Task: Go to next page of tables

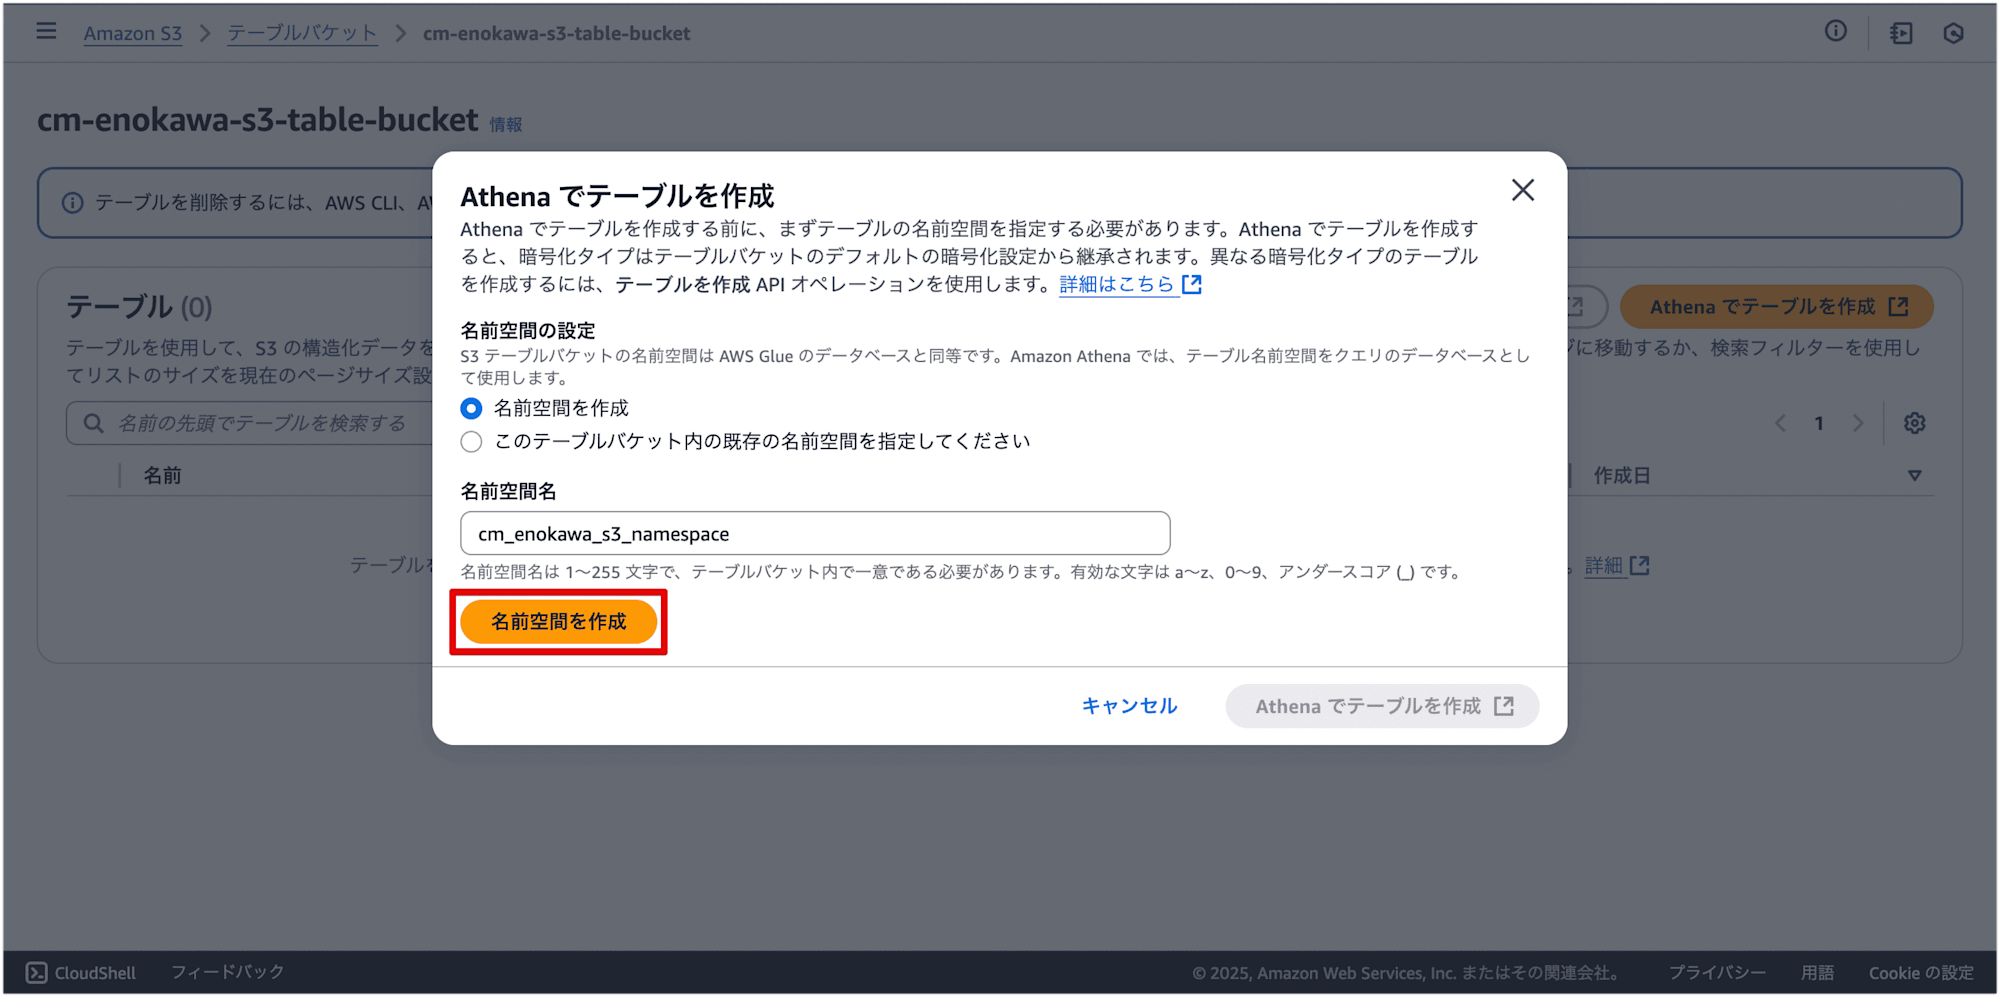Action: (x=1858, y=423)
